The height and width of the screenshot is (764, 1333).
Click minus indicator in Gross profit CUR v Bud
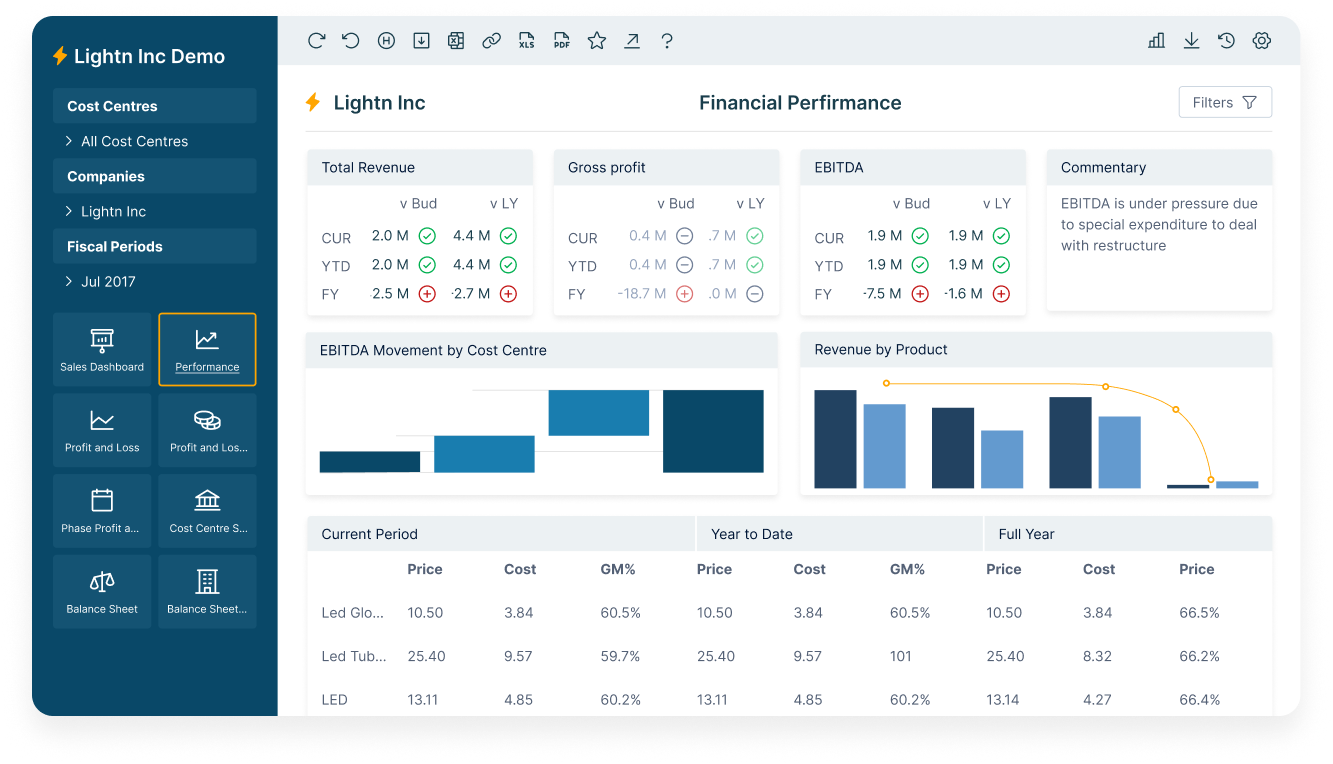pyautogui.click(x=684, y=236)
